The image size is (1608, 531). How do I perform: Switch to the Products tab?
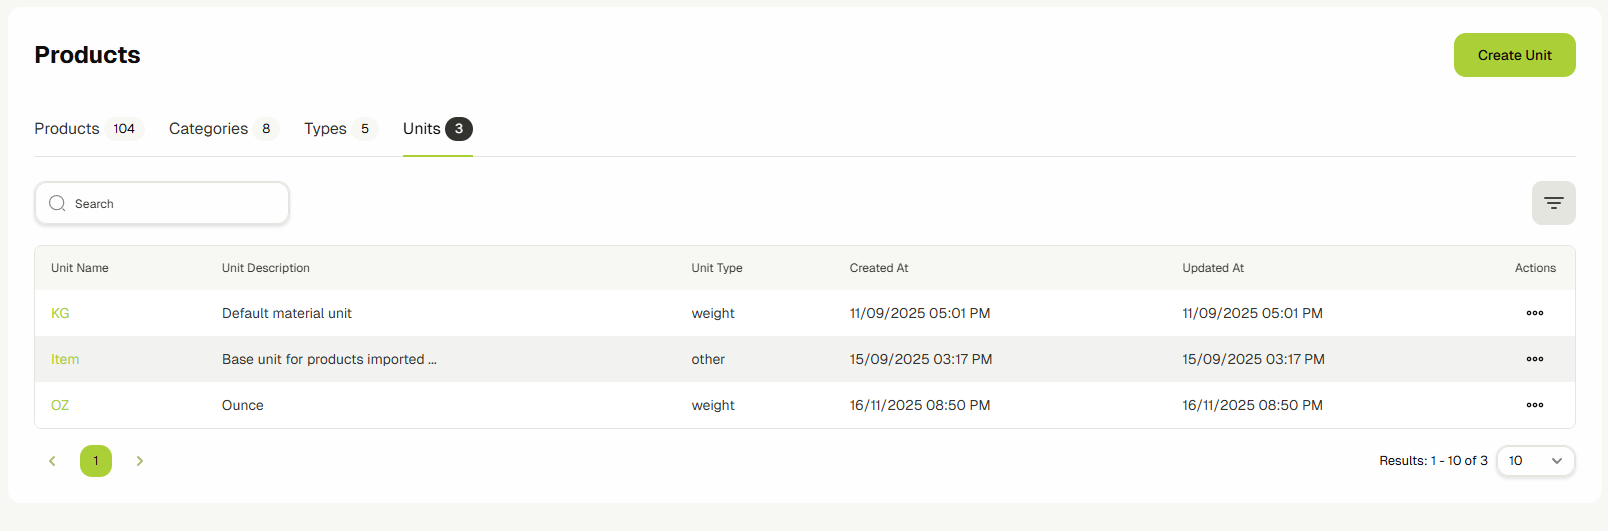[x=67, y=129]
